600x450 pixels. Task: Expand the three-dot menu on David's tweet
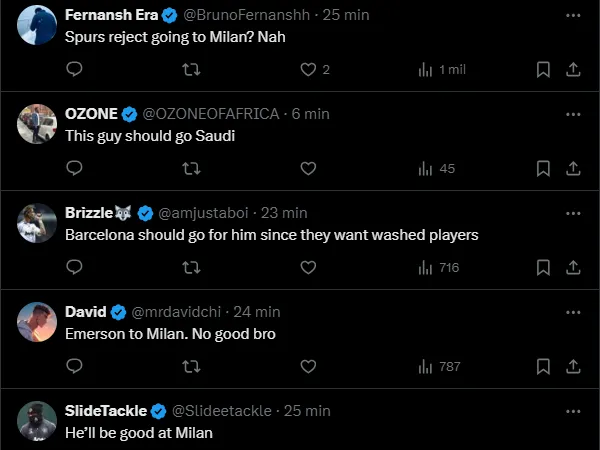573,311
